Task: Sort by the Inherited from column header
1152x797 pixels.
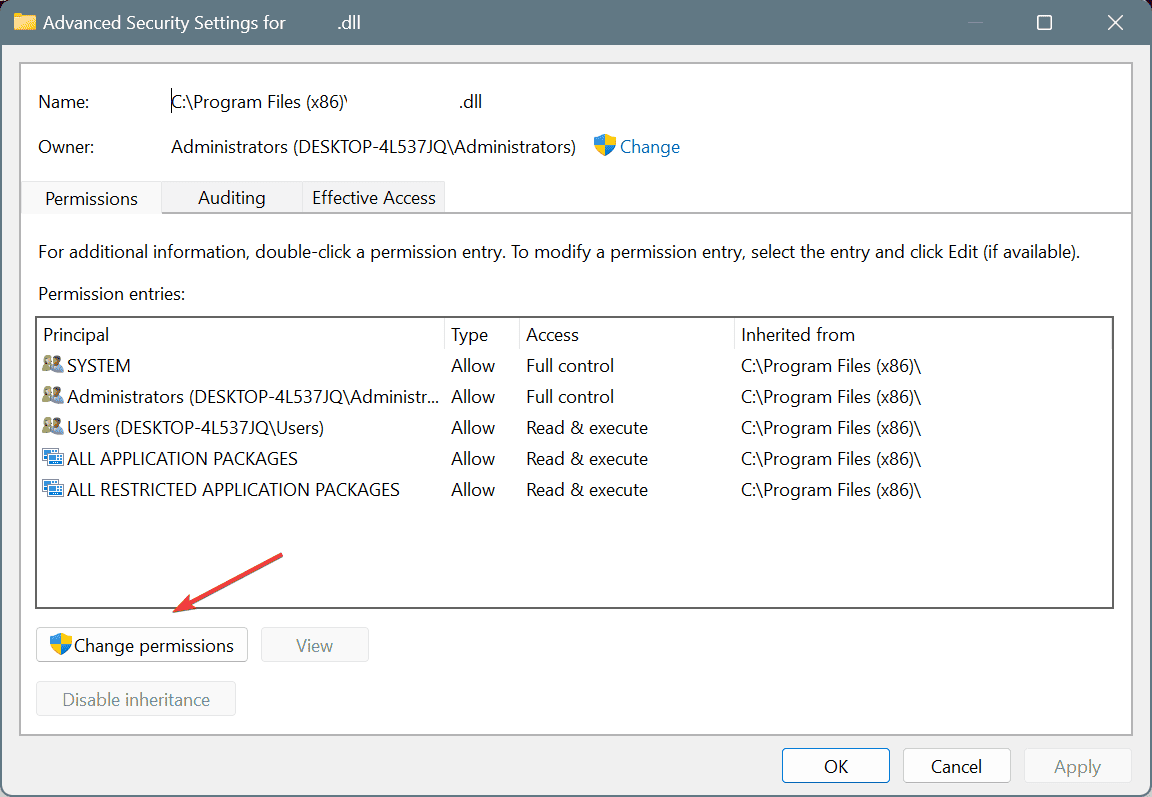Action: [923, 335]
